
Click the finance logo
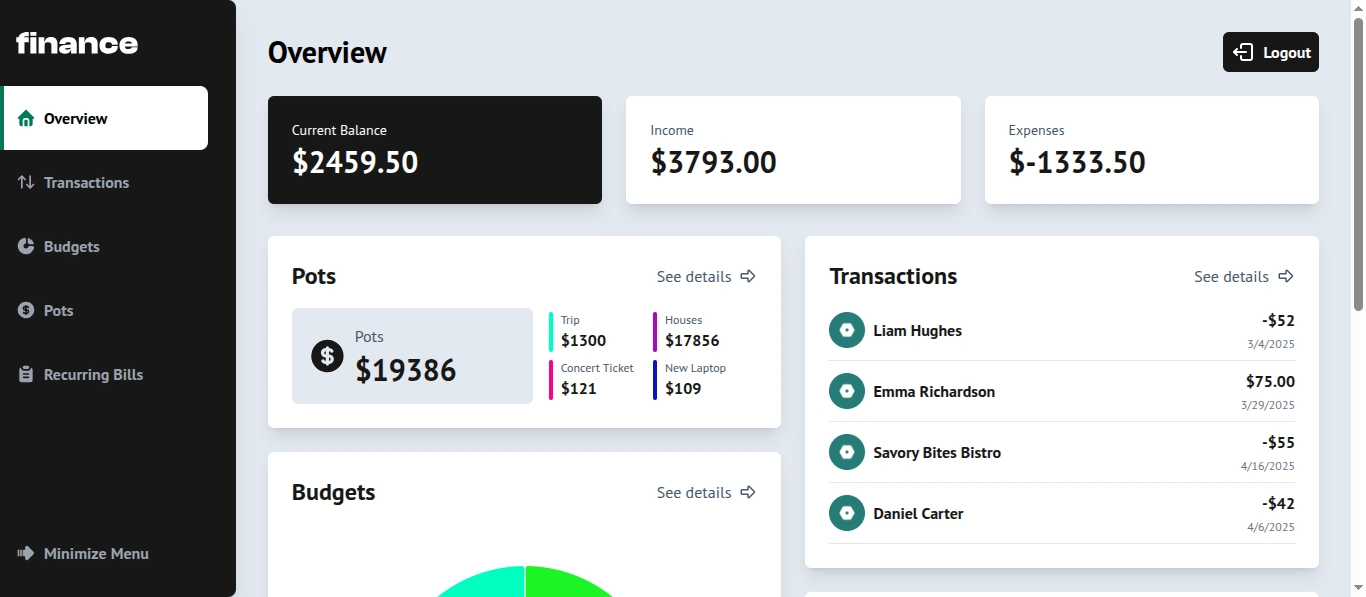pyautogui.click(x=77, y=43)
